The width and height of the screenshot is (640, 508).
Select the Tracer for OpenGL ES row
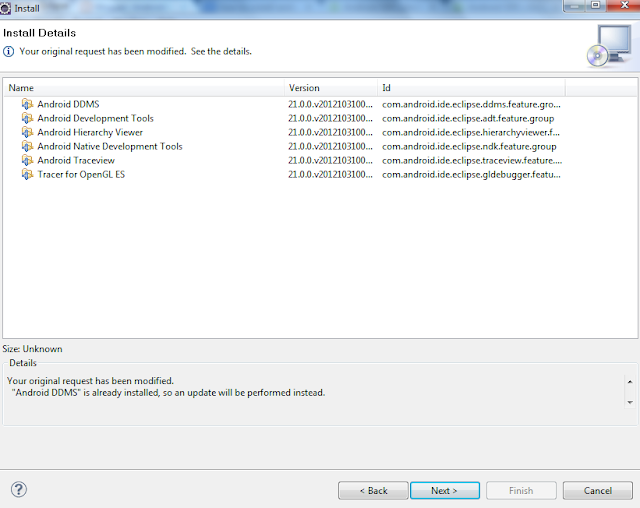tap(320, 175)
